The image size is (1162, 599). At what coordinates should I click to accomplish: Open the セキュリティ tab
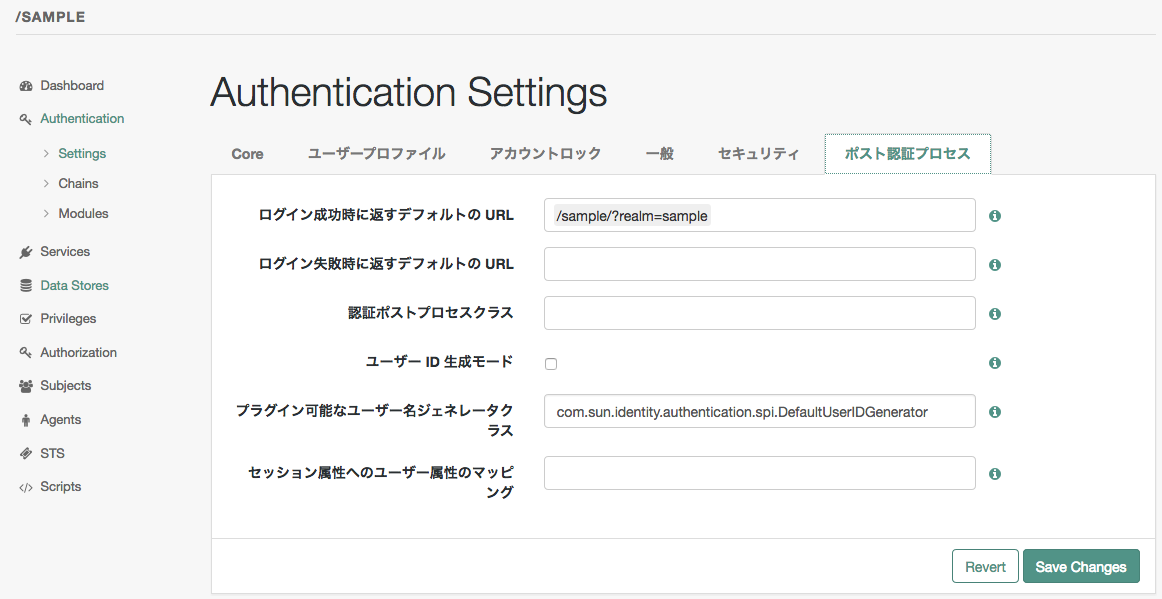pyautogui.click(x=758, y=154)
